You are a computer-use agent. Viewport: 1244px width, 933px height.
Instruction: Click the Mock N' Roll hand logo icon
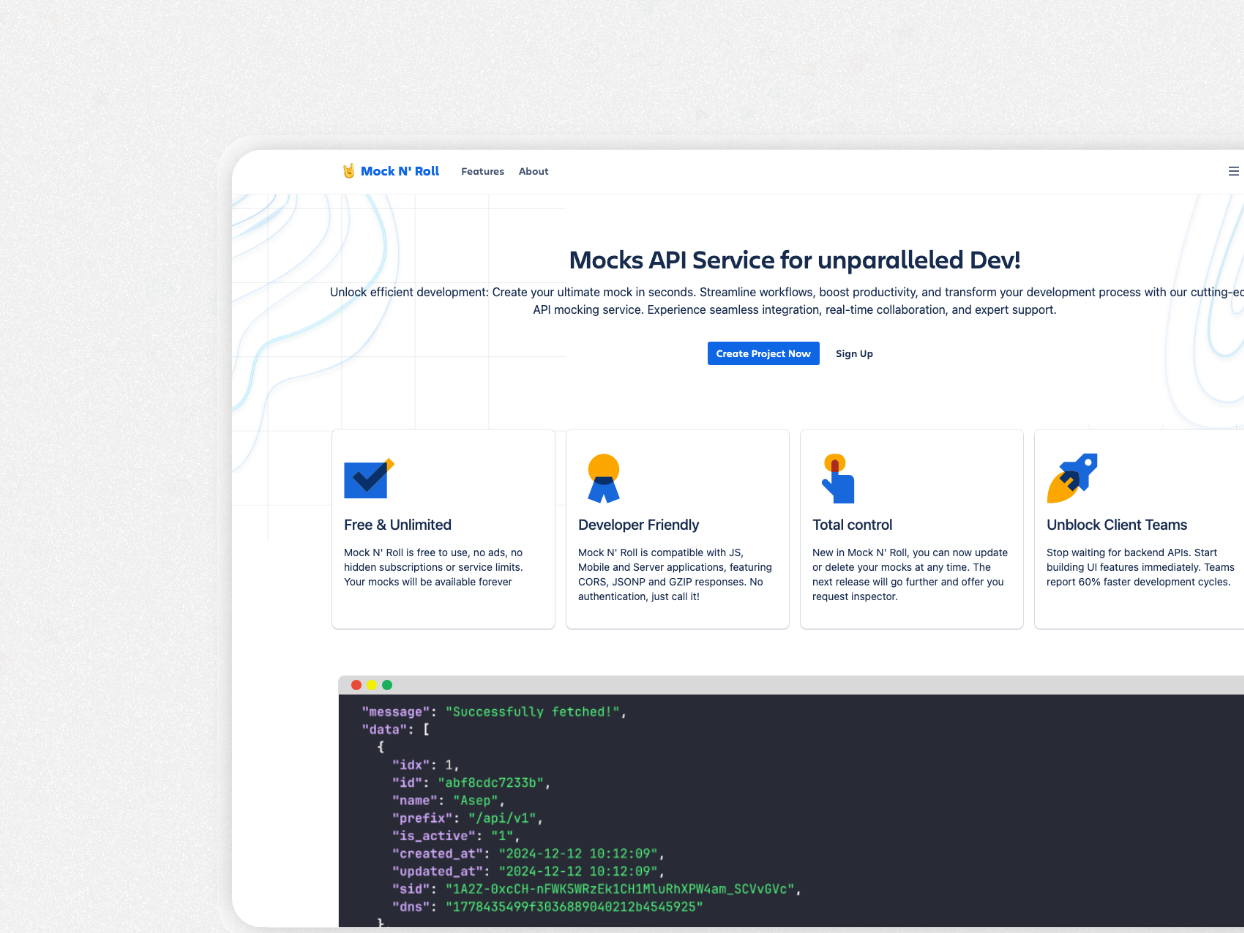point(349,171)
